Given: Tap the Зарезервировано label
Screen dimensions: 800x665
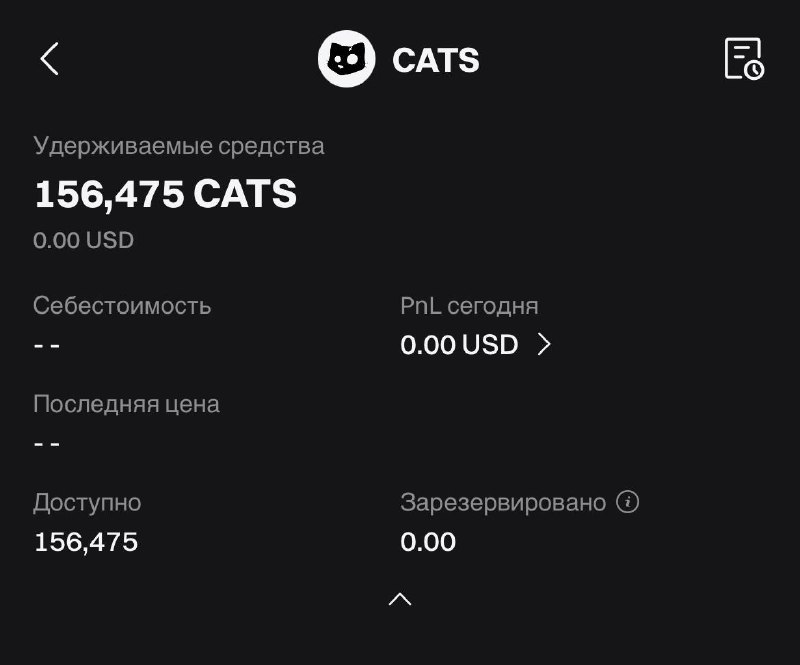Looking at the screenshot, I should (x=503, y=503).
